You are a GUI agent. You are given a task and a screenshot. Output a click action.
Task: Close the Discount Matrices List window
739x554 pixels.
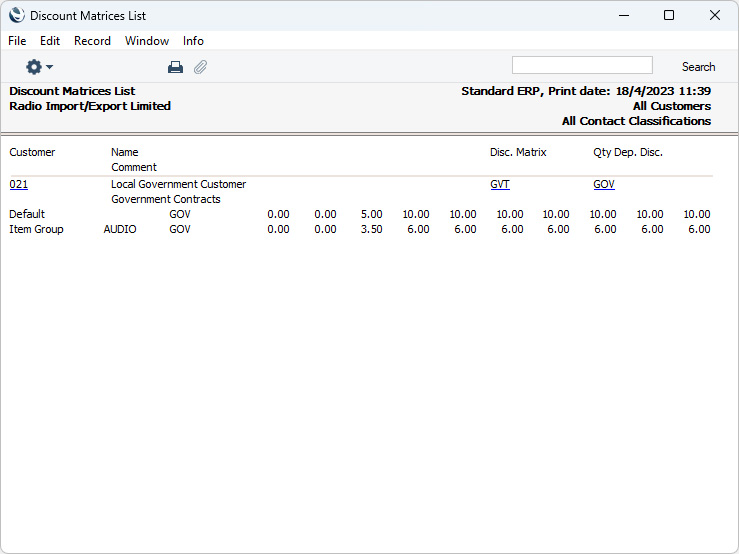tap(714, 16)
